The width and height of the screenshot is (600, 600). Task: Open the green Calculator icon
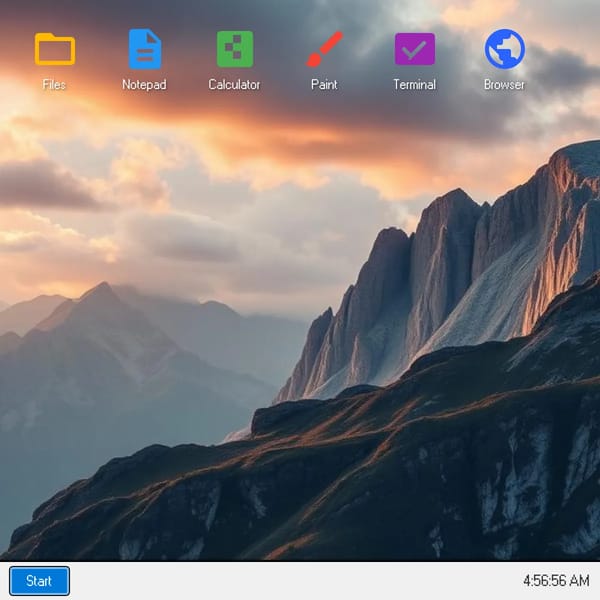[235, 49]
